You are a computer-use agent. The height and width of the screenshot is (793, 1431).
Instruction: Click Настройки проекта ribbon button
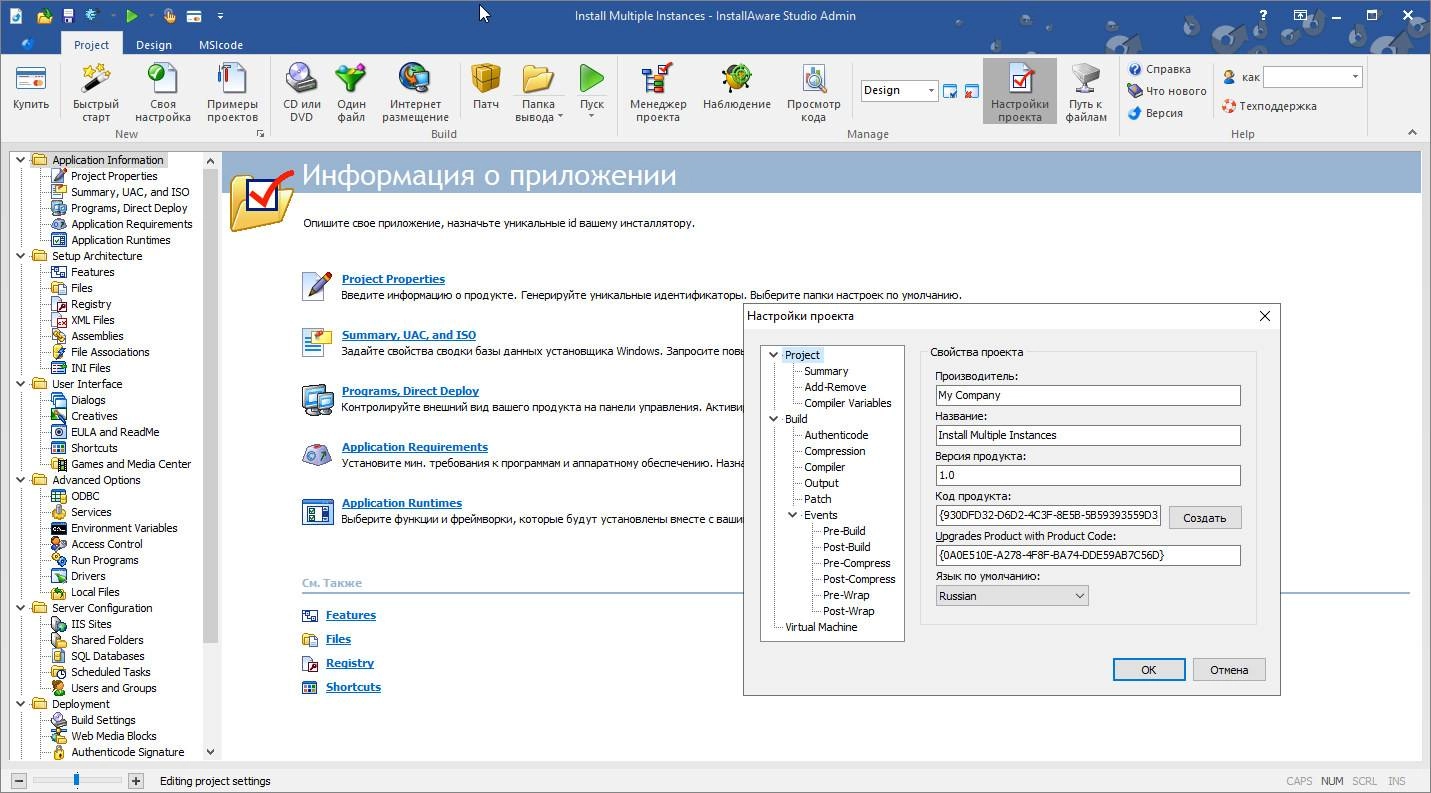(x=1020, y=93)
